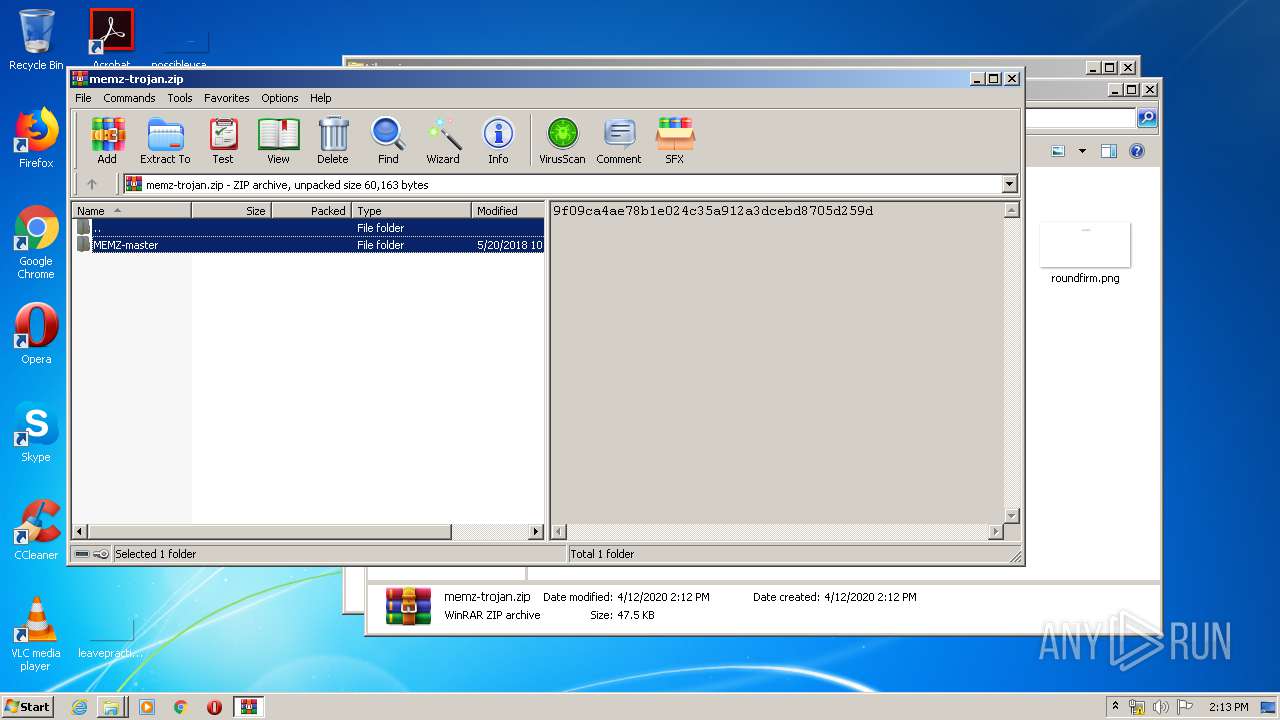The image size is (1280, 720).
Task: Click the Explorer search button
Action: click(x=1147, y=118)
